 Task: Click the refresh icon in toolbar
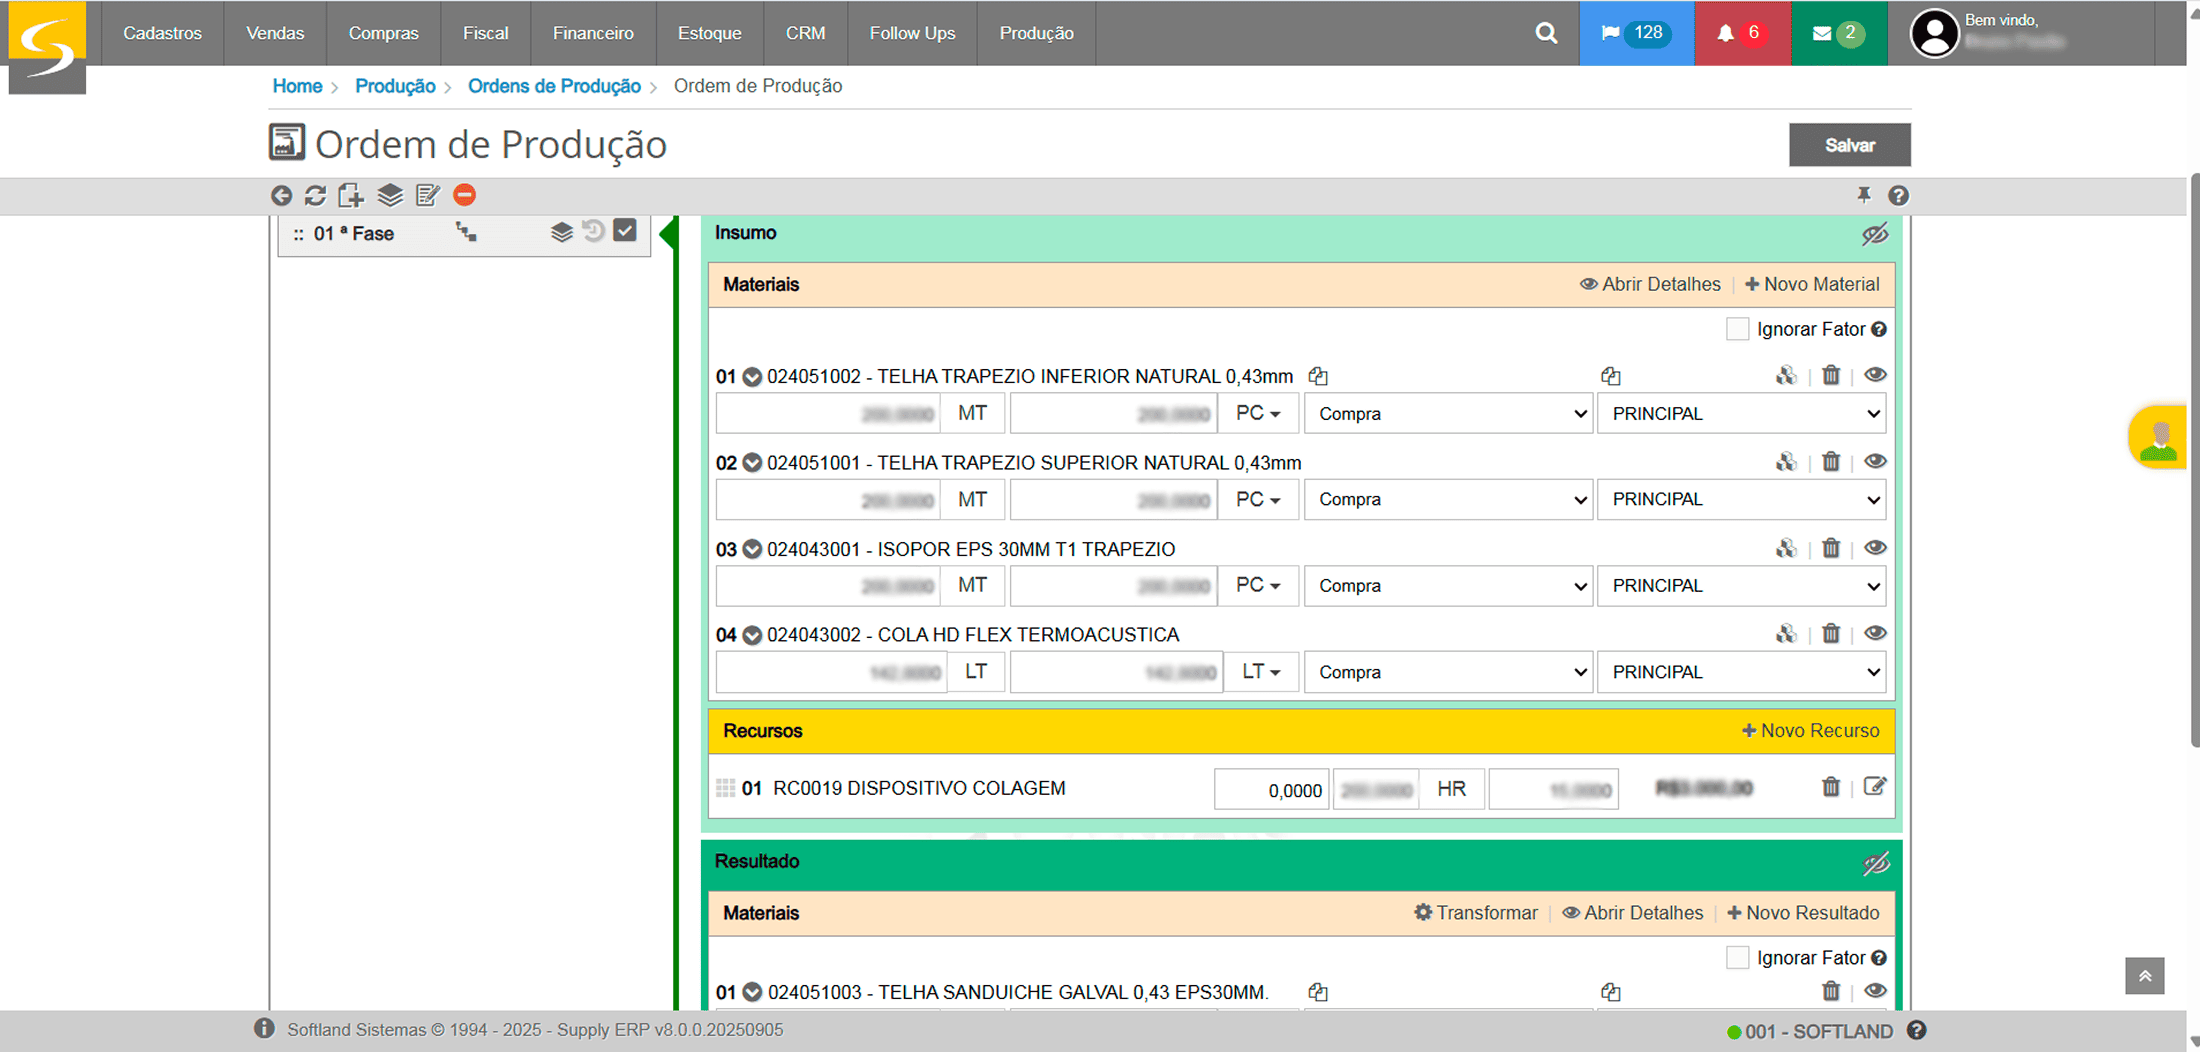click(315, 195)
